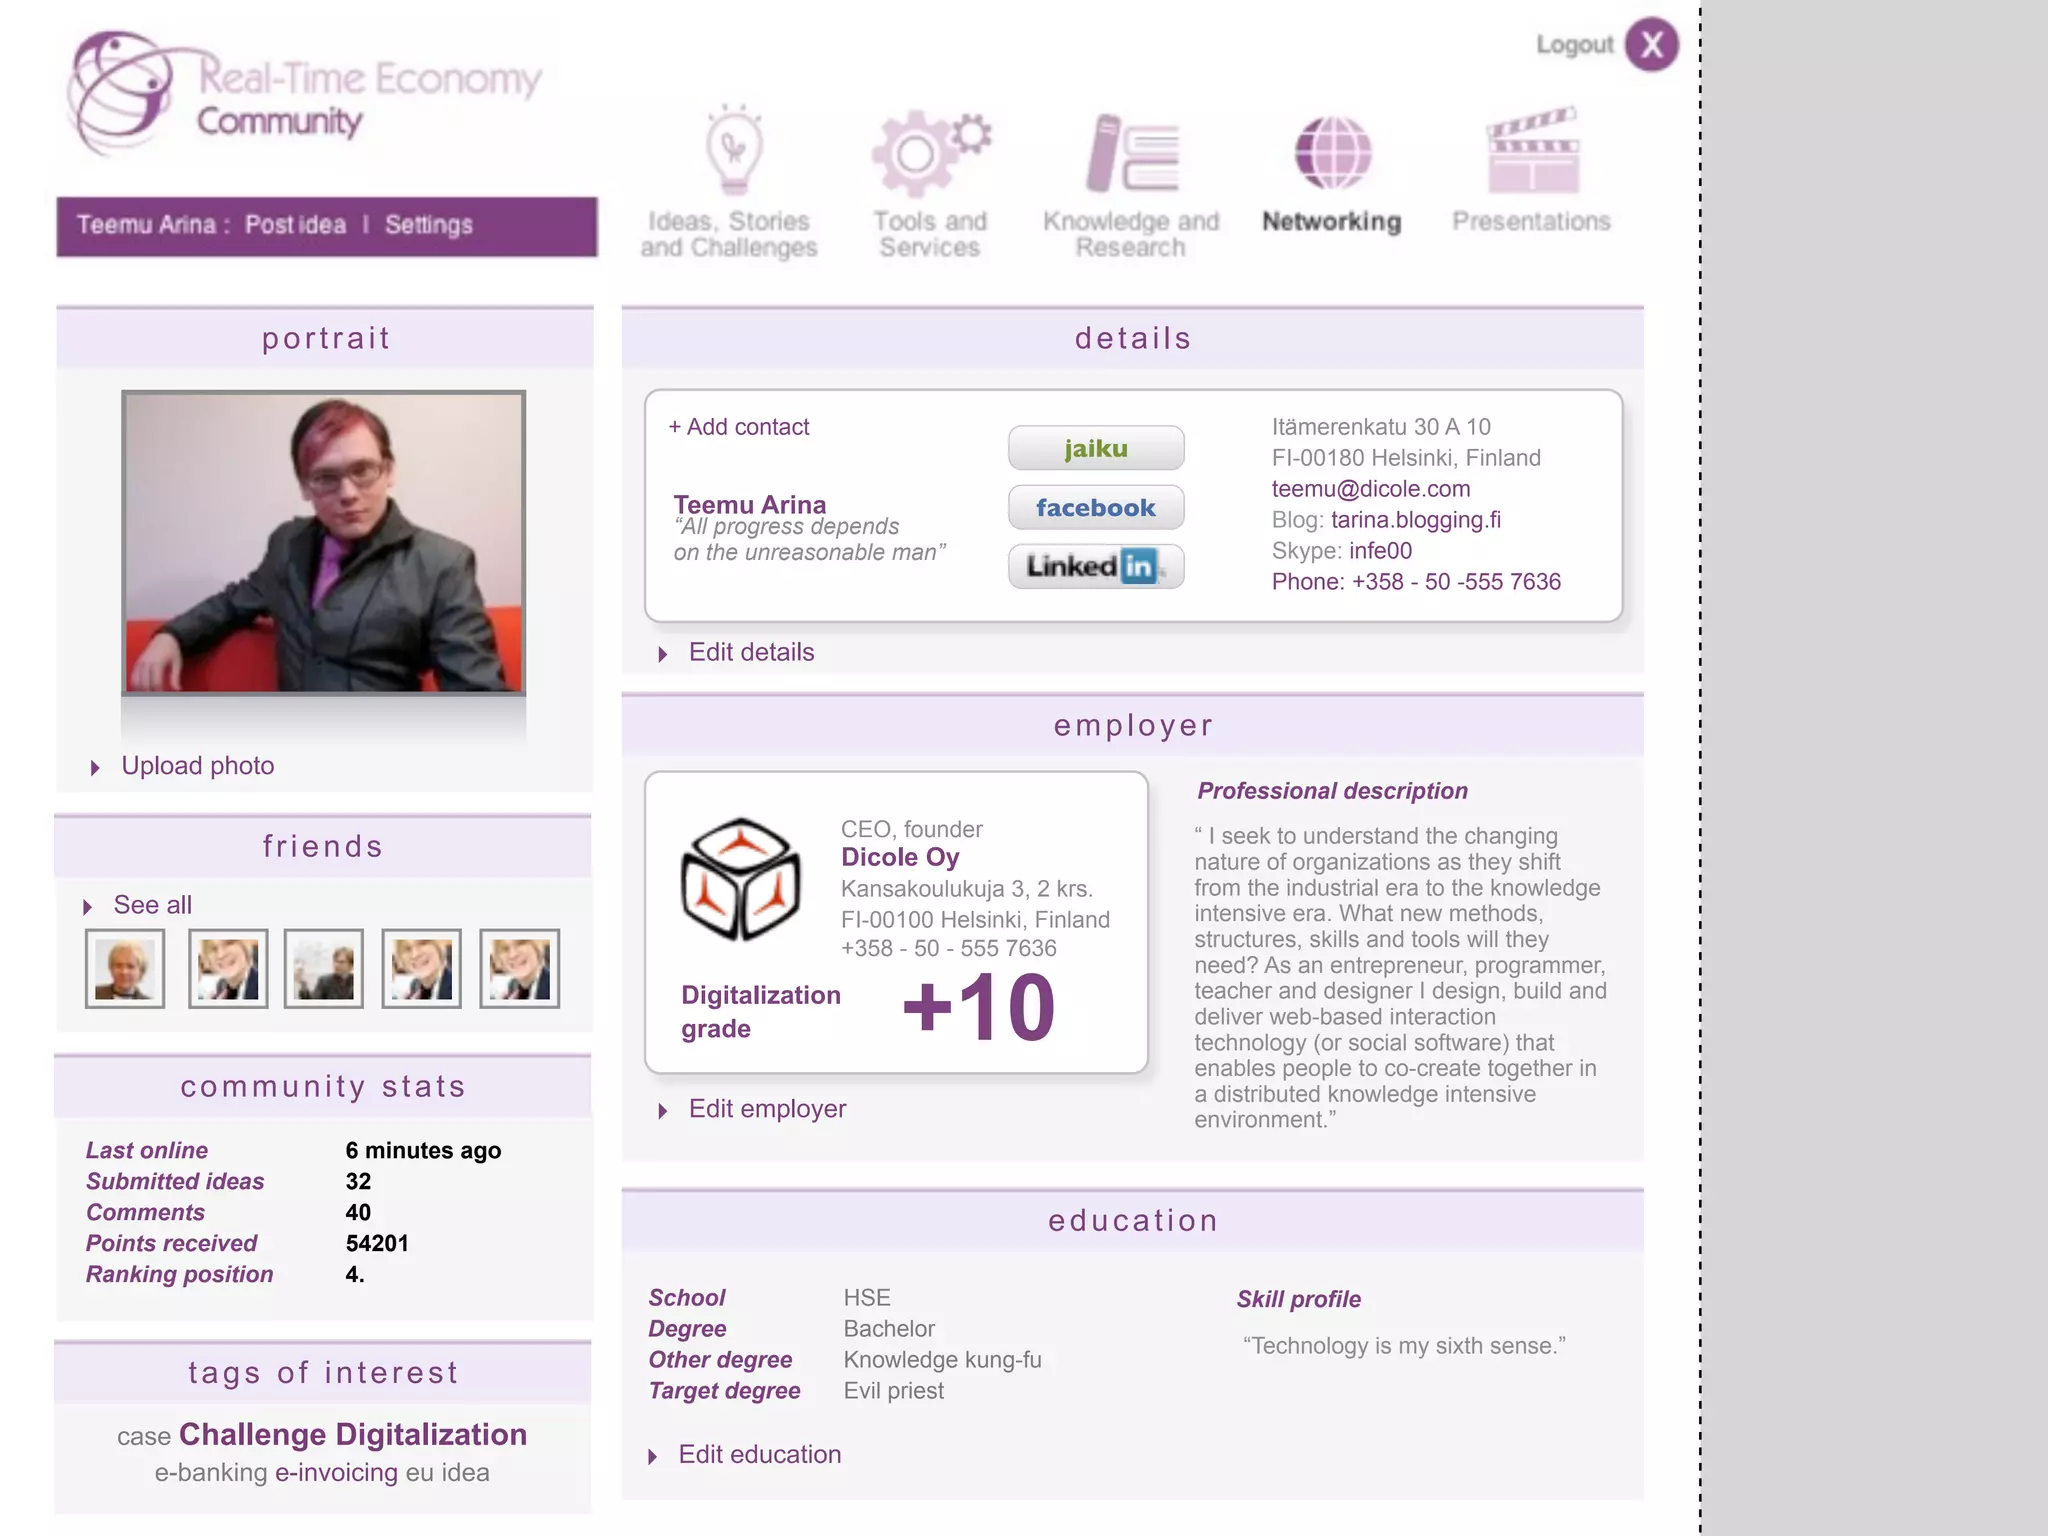The width and height of the screenshot is (2048, 1536).
Task: Click the teemu@dicole.com email link
Action: click(1370, 489)
